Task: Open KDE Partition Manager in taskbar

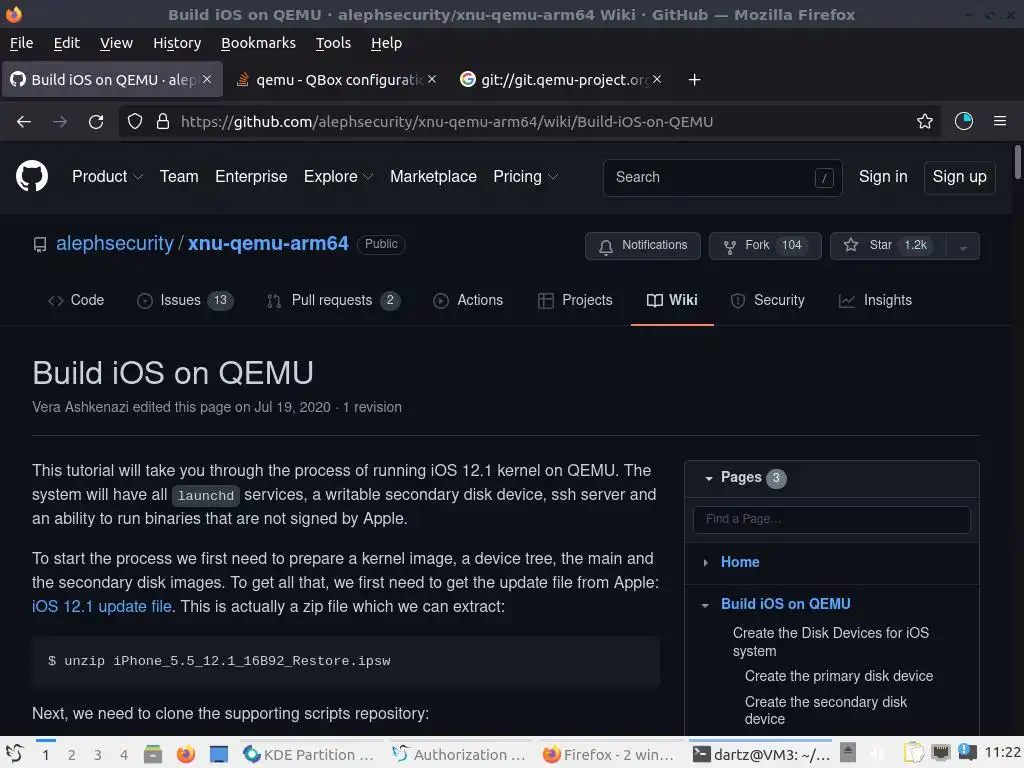Action: pyautogui.click(x=310, y=755)
